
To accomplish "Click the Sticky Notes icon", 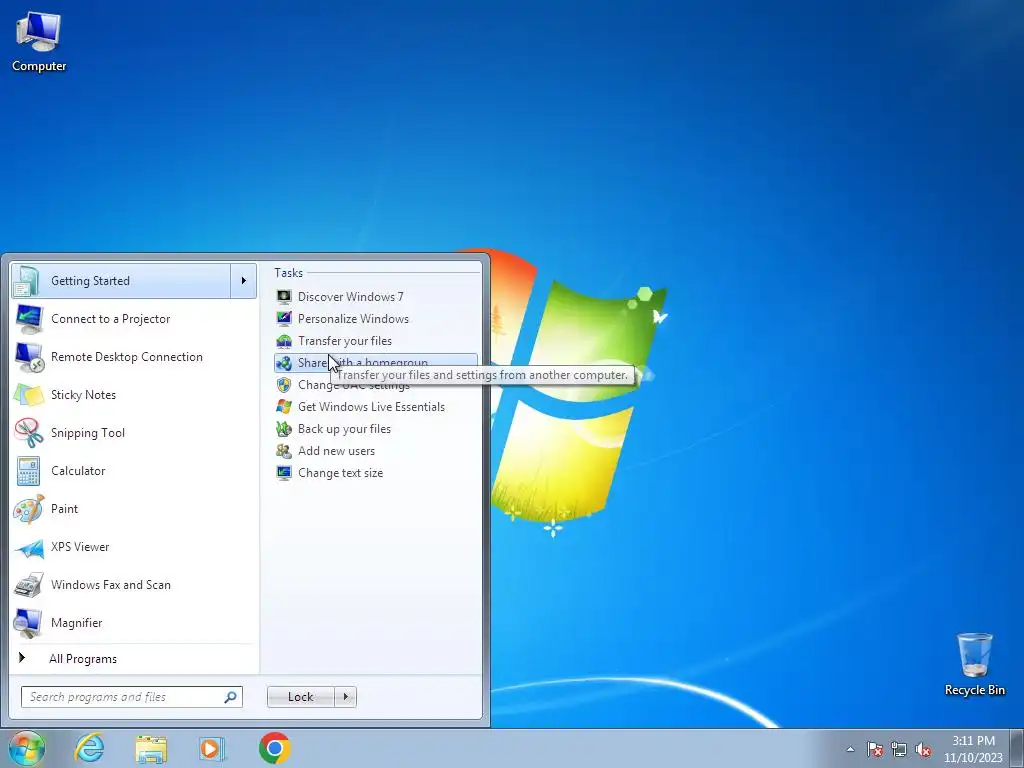I will [x=29, y=394].
